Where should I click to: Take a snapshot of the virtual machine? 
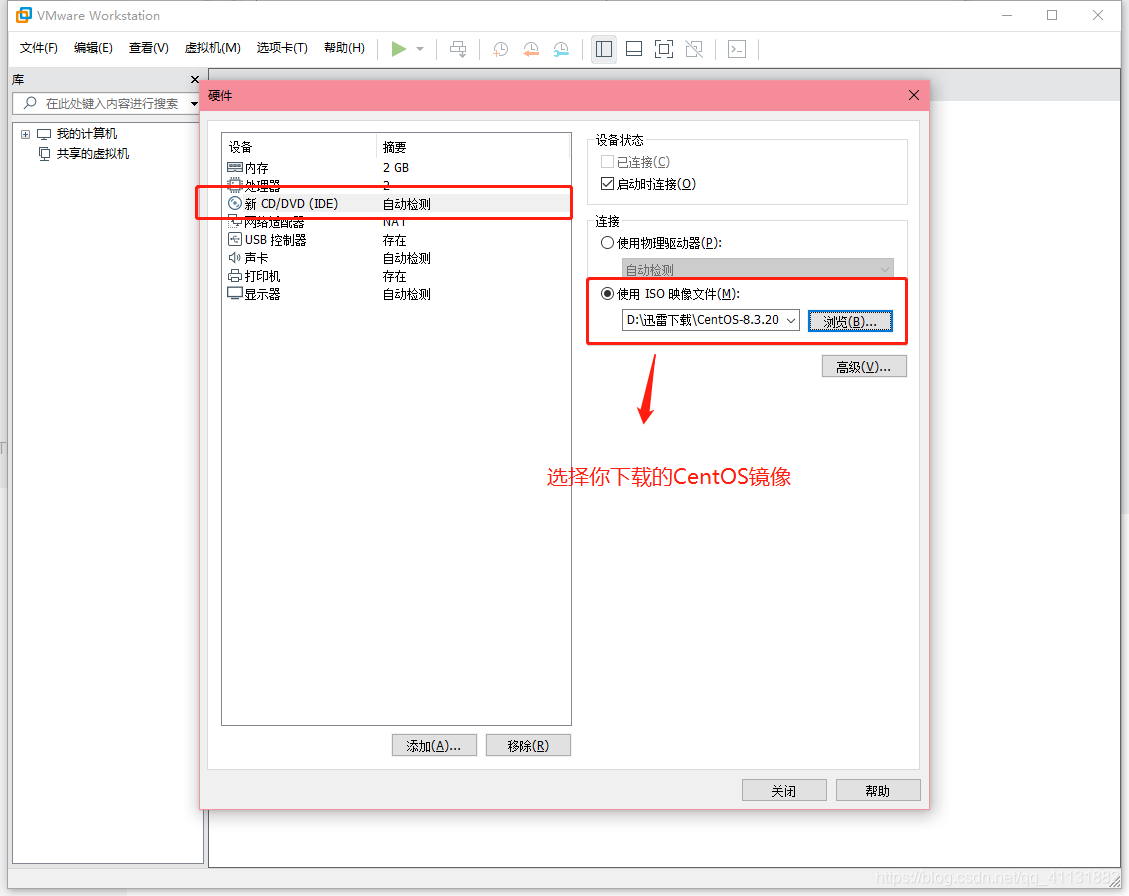pyautogui.click(x=500, y=49)
